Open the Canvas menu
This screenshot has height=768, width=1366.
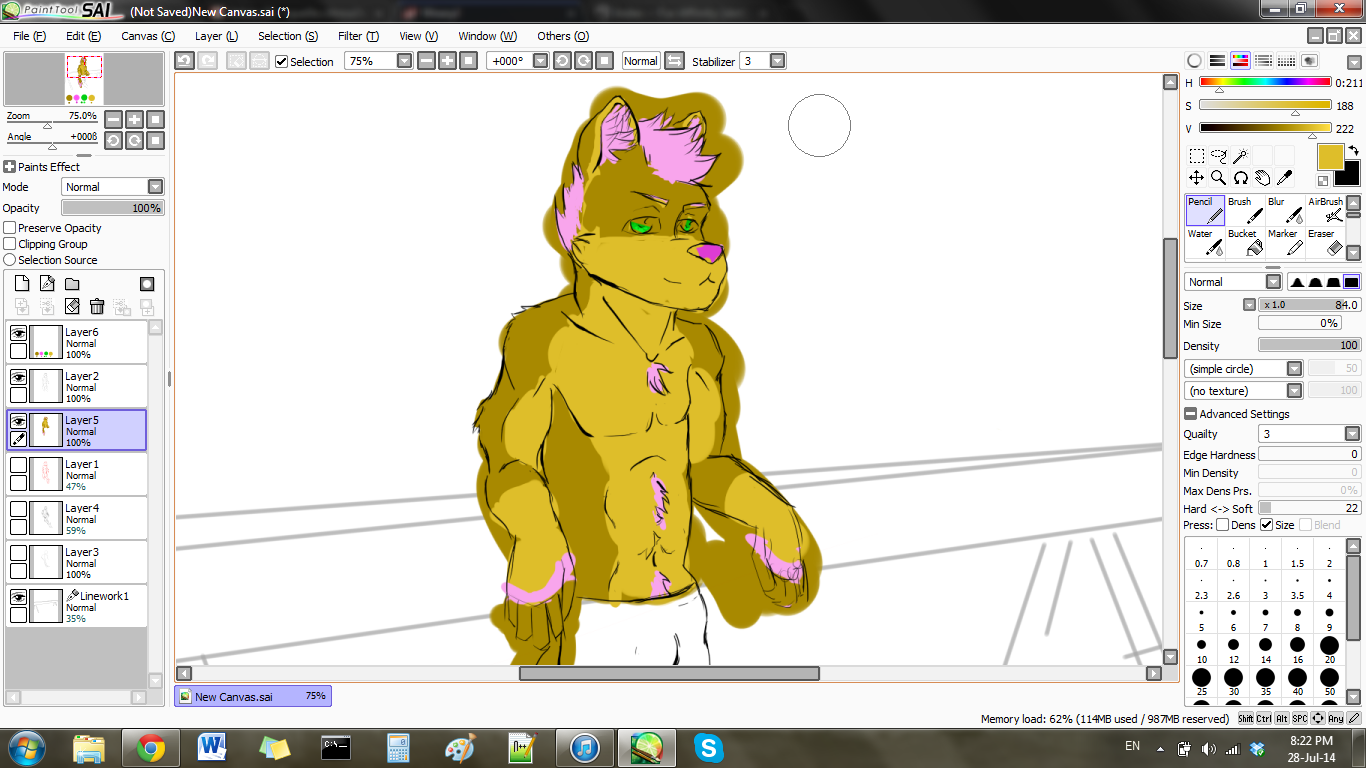[148, 36]
